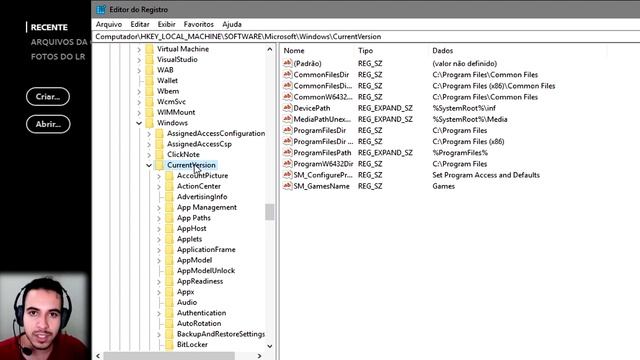640x360 pixels.
Task: Click the Criar... button
Action: click(x=48, y=97)
